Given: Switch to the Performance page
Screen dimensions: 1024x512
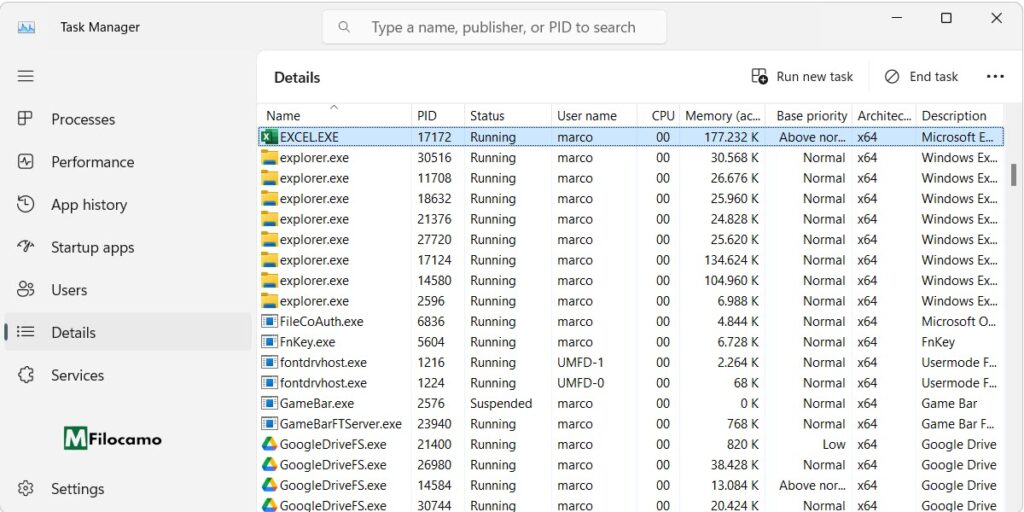Looking at the screenshot, I should point(128,161).
